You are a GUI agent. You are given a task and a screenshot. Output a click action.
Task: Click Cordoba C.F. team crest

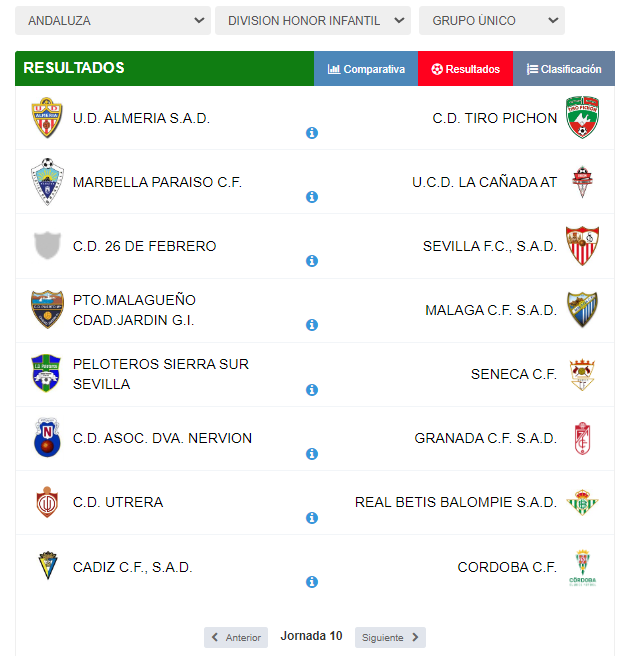(583, 567)
